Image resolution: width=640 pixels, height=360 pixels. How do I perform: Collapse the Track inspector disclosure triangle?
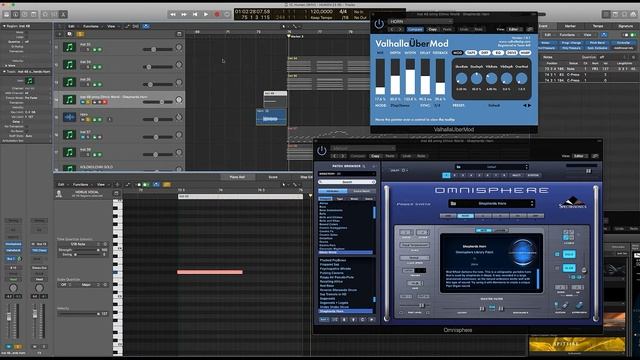click(4, 71)
